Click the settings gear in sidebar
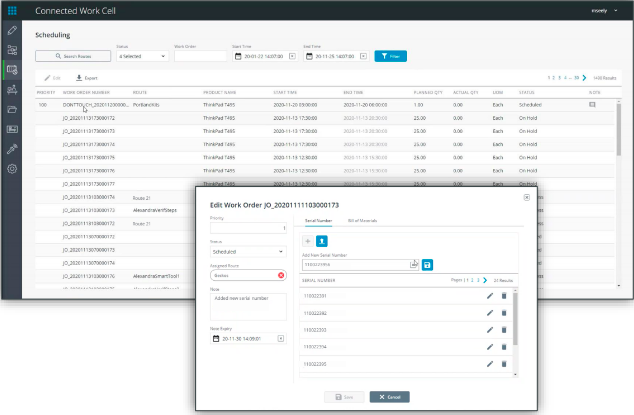Viewport: 634px width, 415px height. click(x=12, y=168)
